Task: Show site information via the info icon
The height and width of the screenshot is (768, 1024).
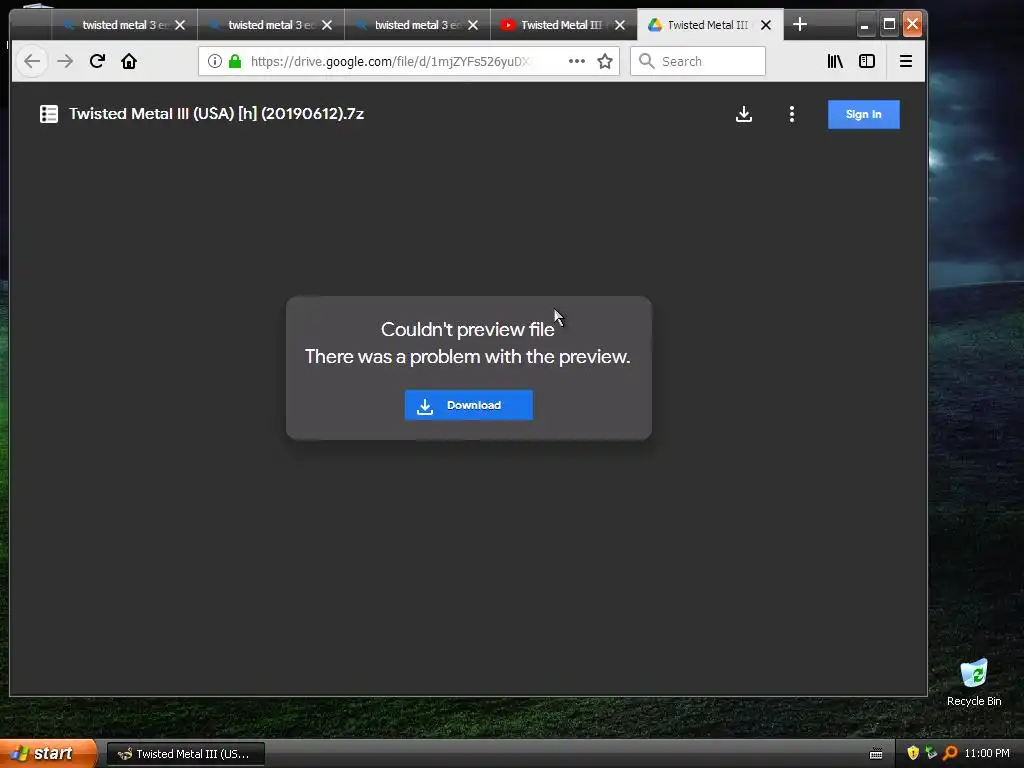Action: [214, 61]
